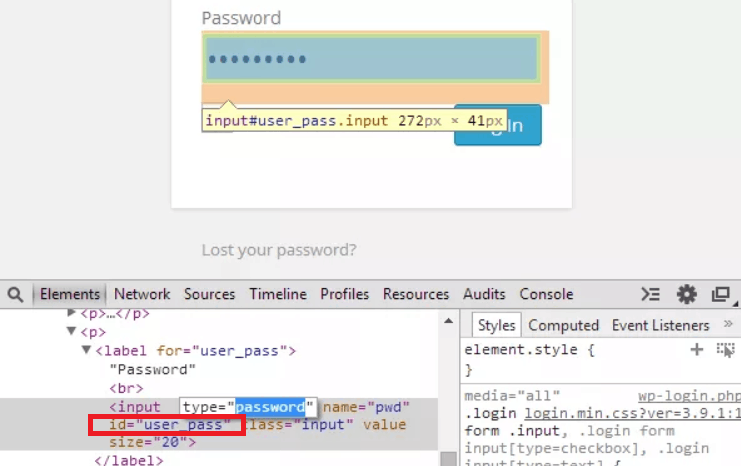Toggle element state icon in Styles
The height and width of the screenshot is (466, 741).
point(725,349)
